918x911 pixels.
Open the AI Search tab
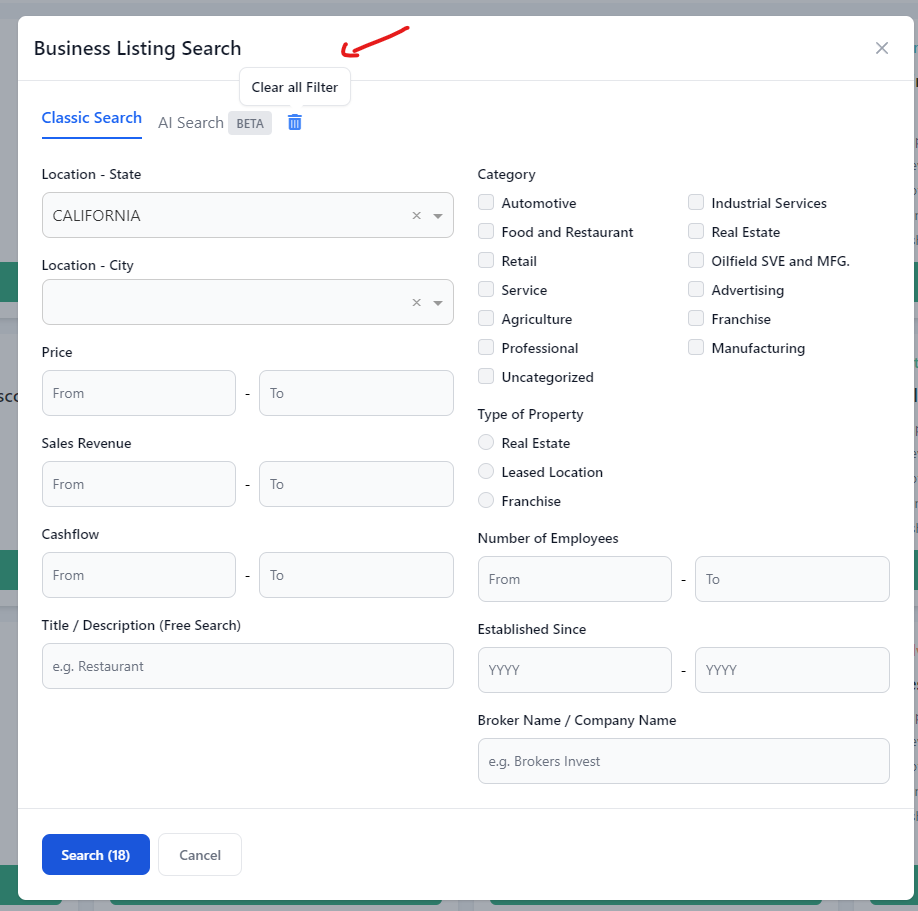[x=190, y=123]
